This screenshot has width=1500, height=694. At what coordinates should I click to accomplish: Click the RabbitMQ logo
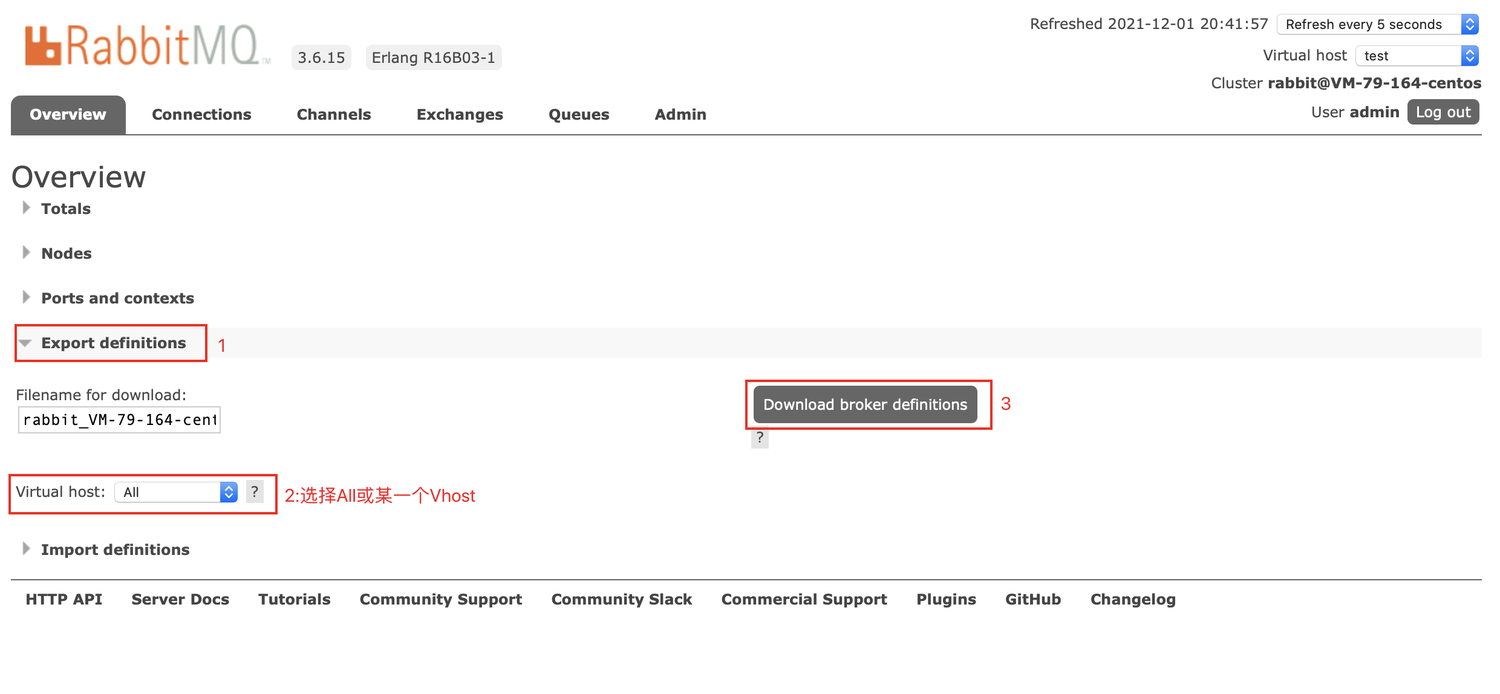point(147,47)
